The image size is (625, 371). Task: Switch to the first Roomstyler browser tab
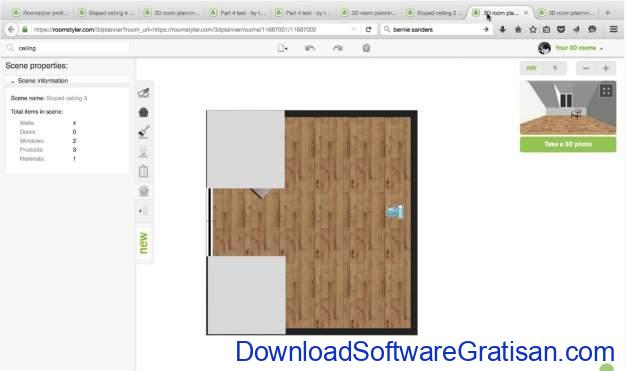coord(40,13)
